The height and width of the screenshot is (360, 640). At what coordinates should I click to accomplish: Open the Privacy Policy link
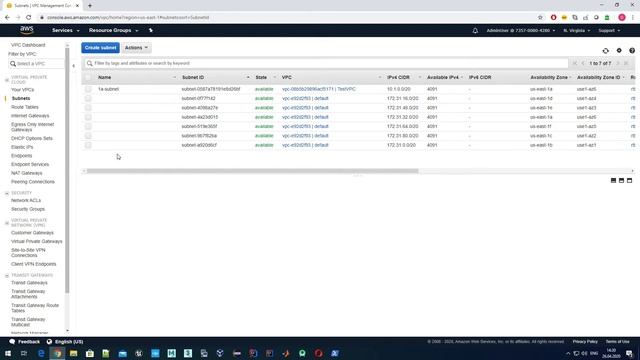[585, 342]
